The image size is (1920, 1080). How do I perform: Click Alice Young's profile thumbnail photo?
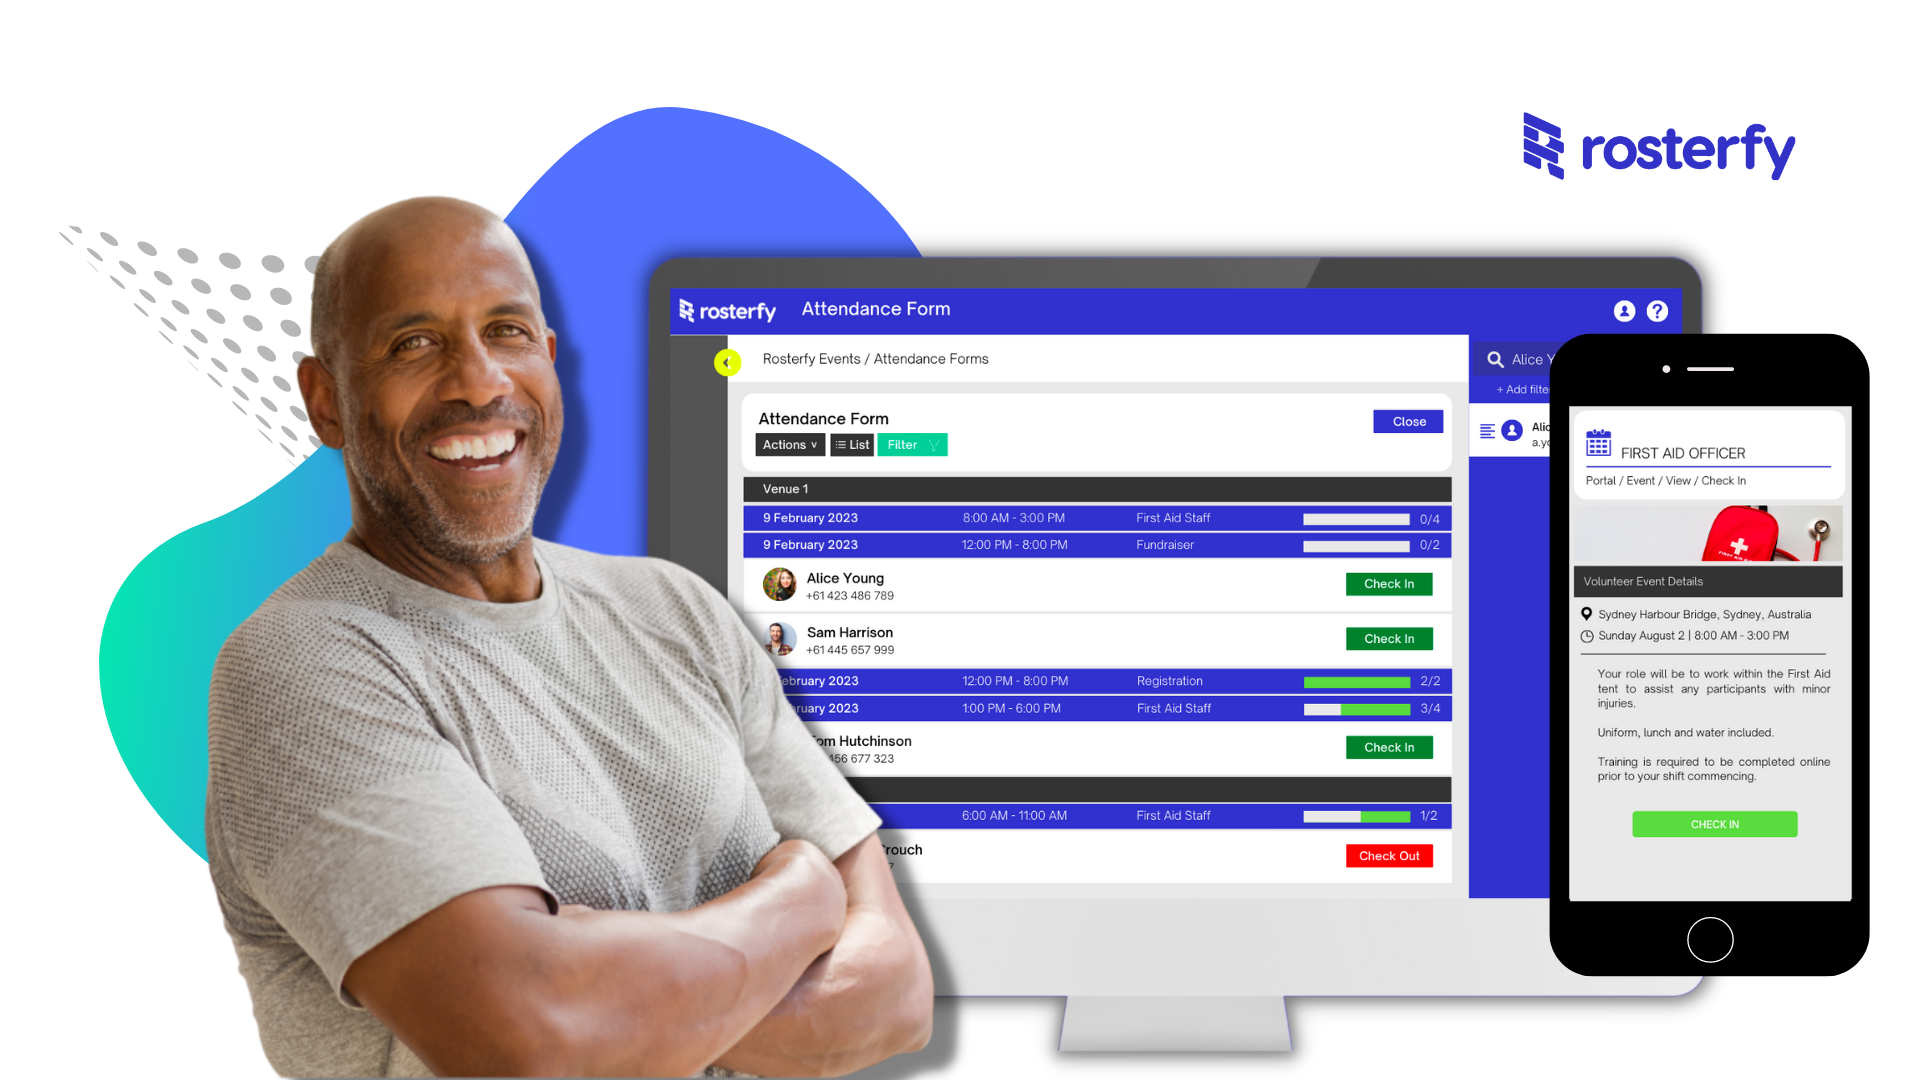[x=779, y=584]
